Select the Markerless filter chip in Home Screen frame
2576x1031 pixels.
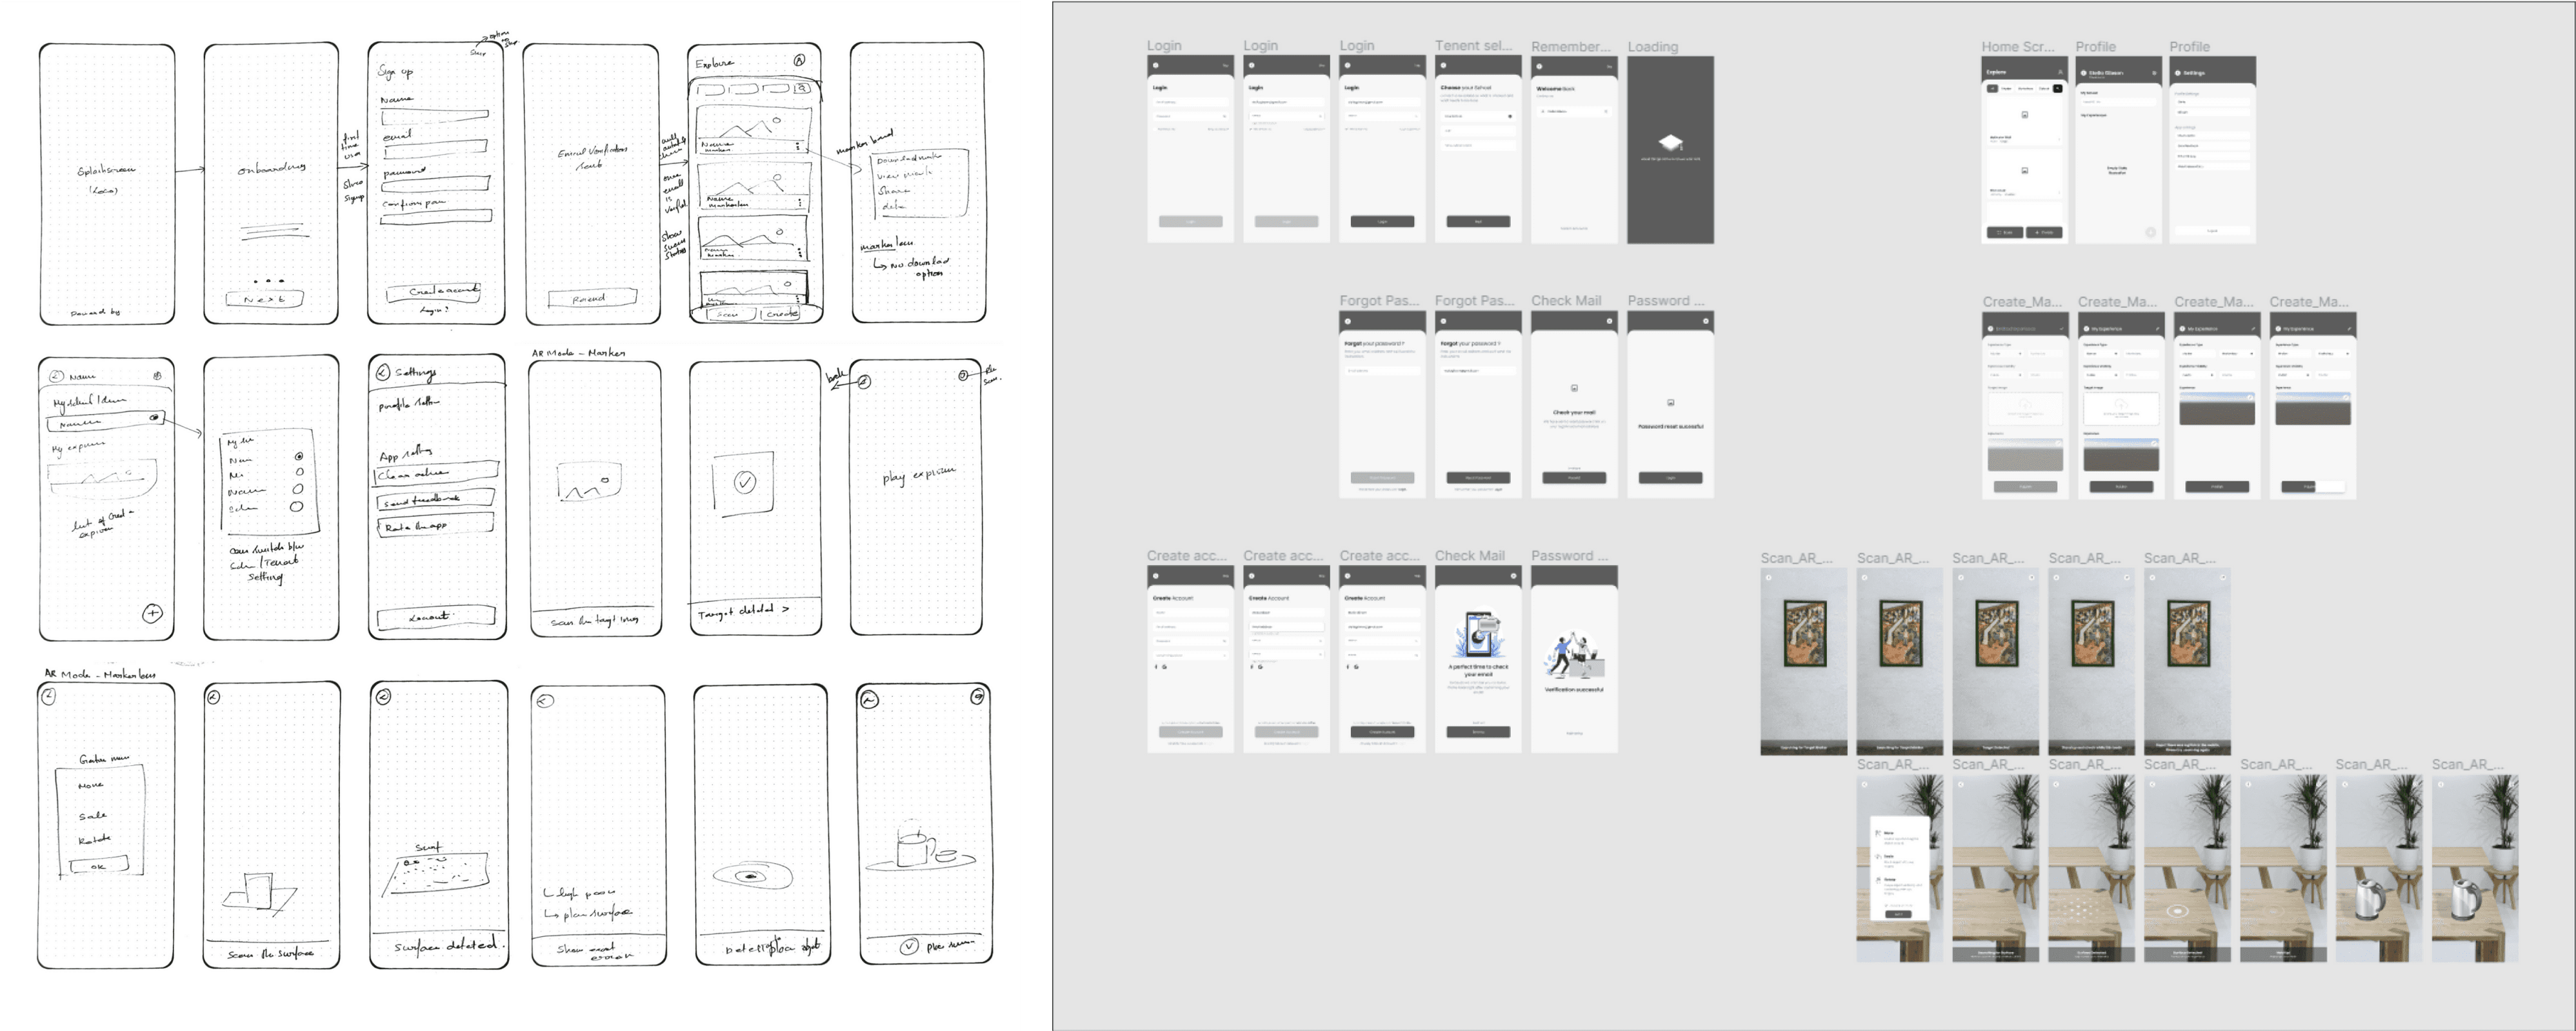[2026, 88]
